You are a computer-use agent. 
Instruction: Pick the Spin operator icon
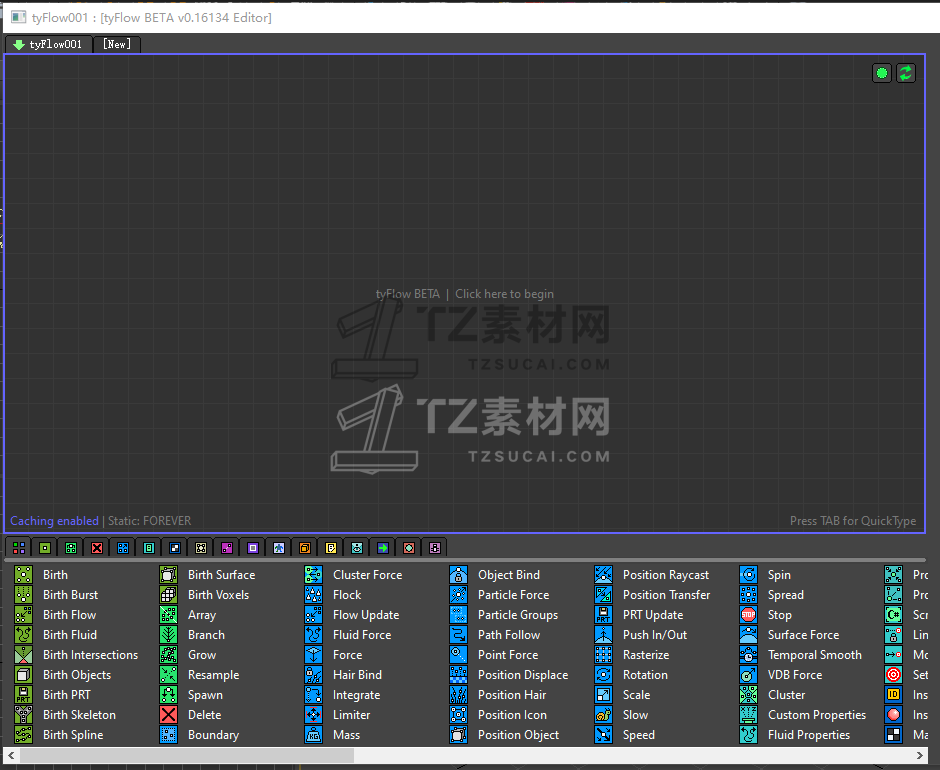pos(749,575)
